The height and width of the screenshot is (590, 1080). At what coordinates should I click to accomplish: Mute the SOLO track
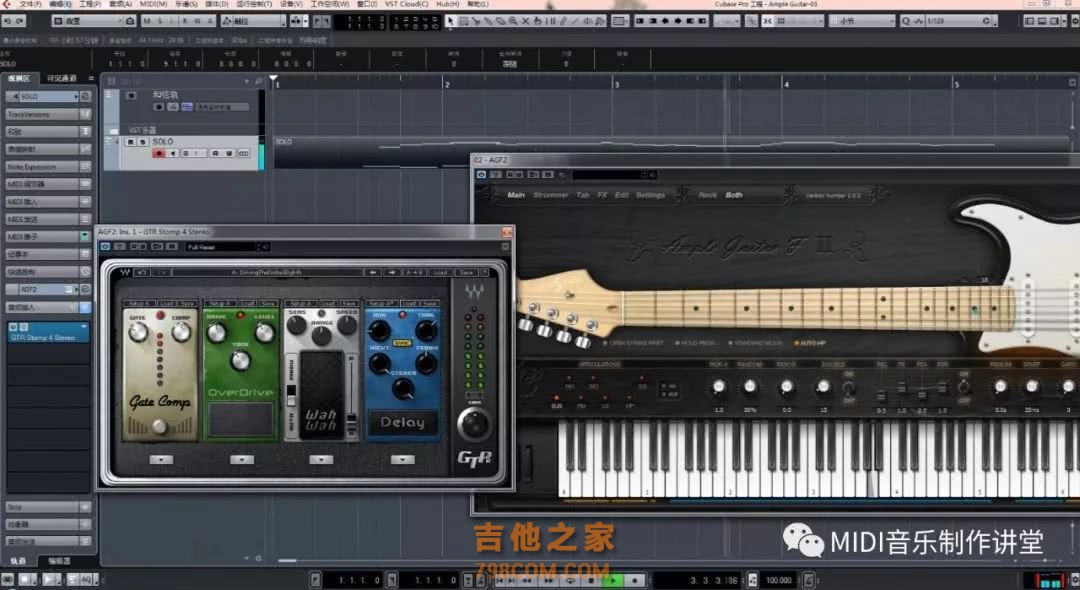tap(131, 142)
